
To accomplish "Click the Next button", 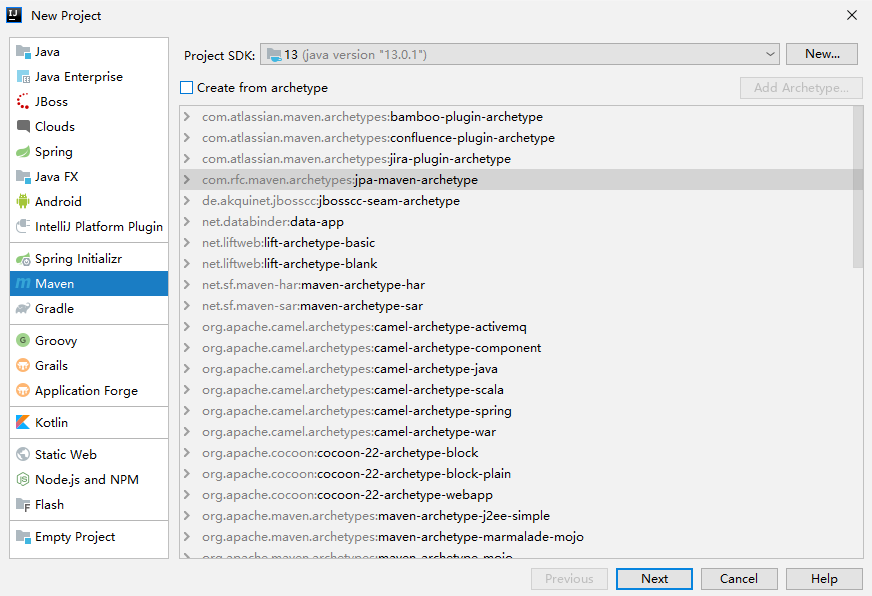I will tap(654, 579).
